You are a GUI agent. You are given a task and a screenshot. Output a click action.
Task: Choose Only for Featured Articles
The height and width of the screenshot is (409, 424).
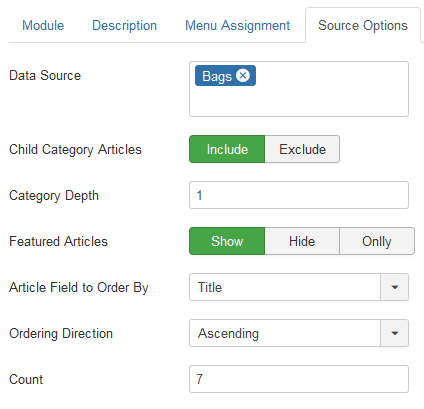point(377,241)
